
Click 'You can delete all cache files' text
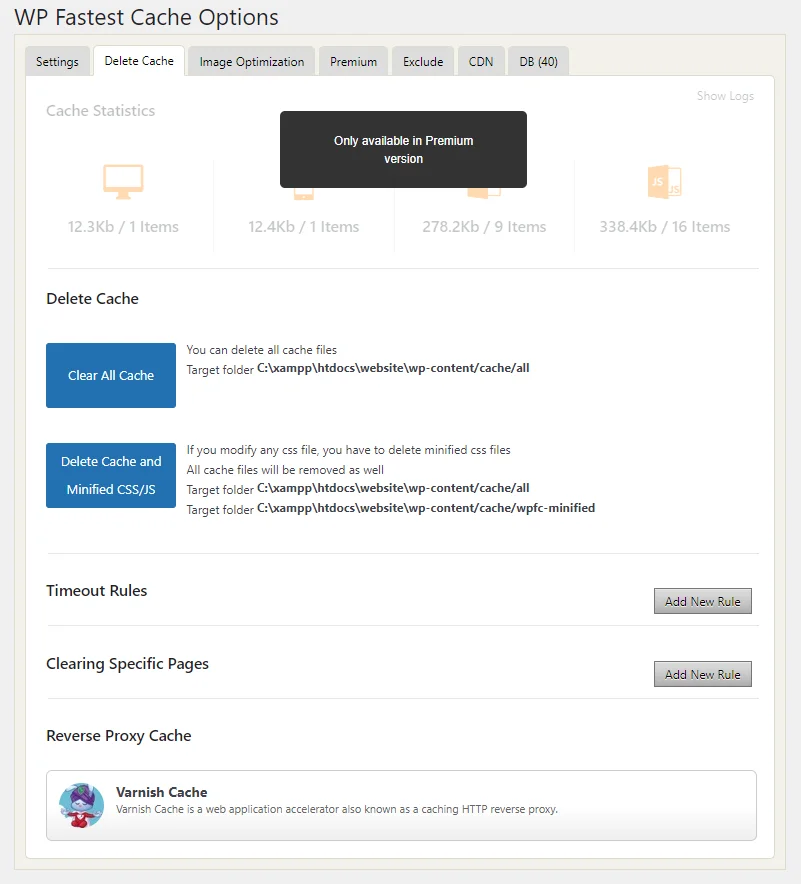[x=262, y=350]
